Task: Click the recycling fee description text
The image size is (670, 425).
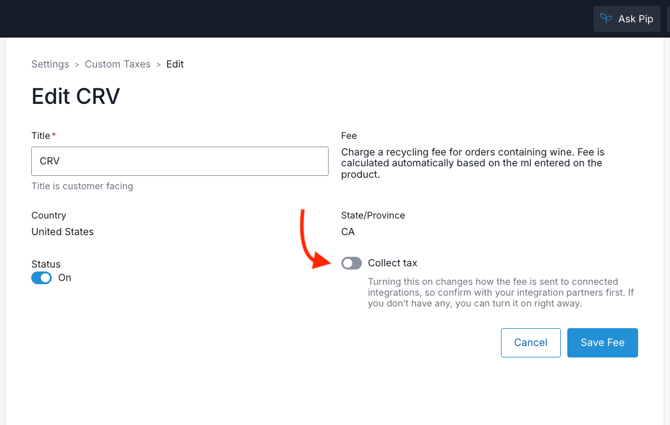Action: (x=473, y=163)
